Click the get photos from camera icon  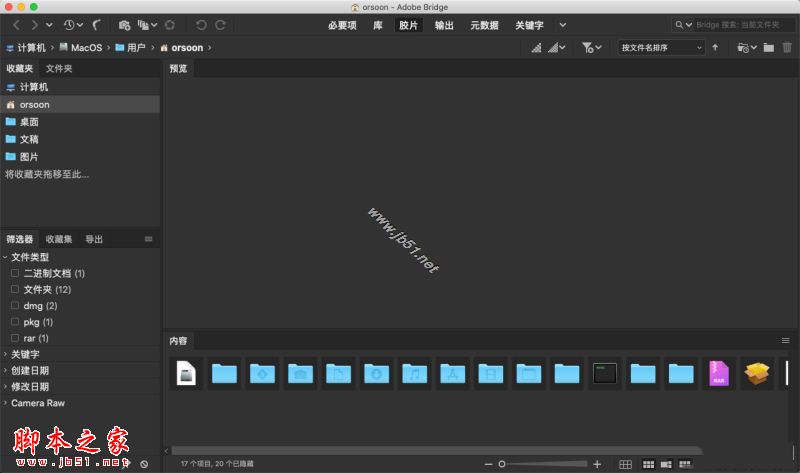coord(124,25)
